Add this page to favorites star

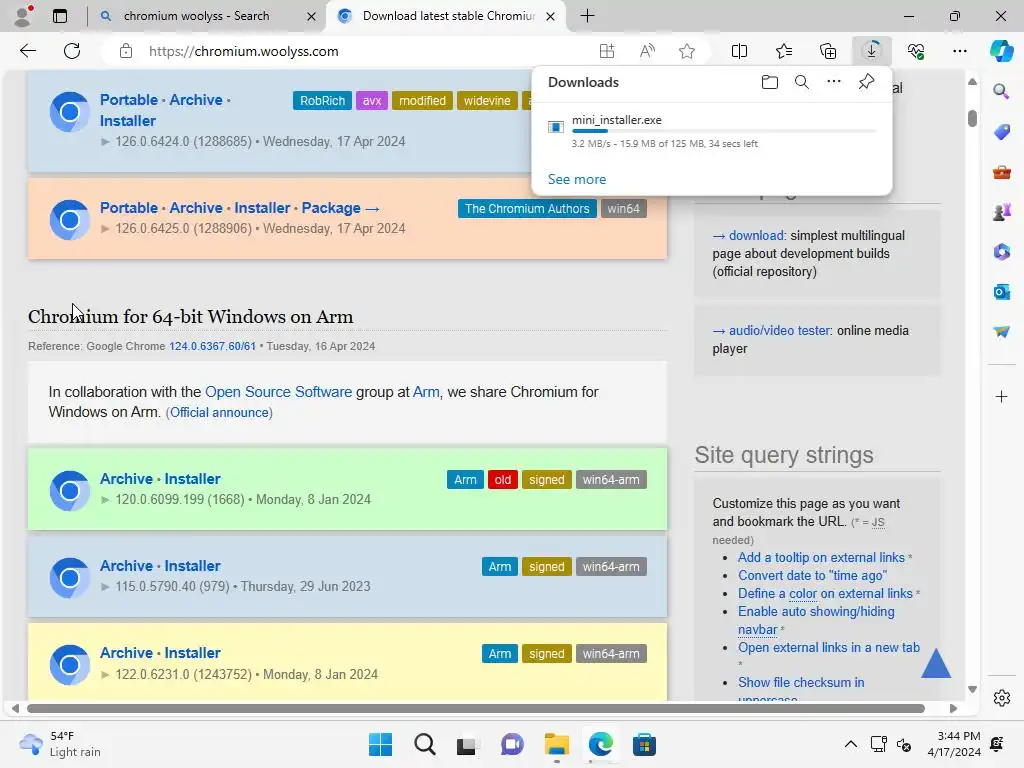point(686,51)
